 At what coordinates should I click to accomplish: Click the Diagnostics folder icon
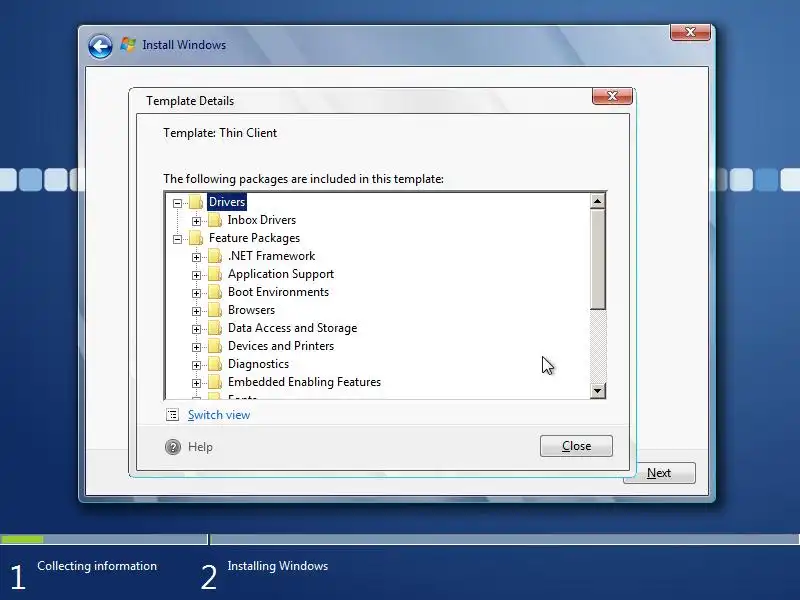(x=215, y=364)
